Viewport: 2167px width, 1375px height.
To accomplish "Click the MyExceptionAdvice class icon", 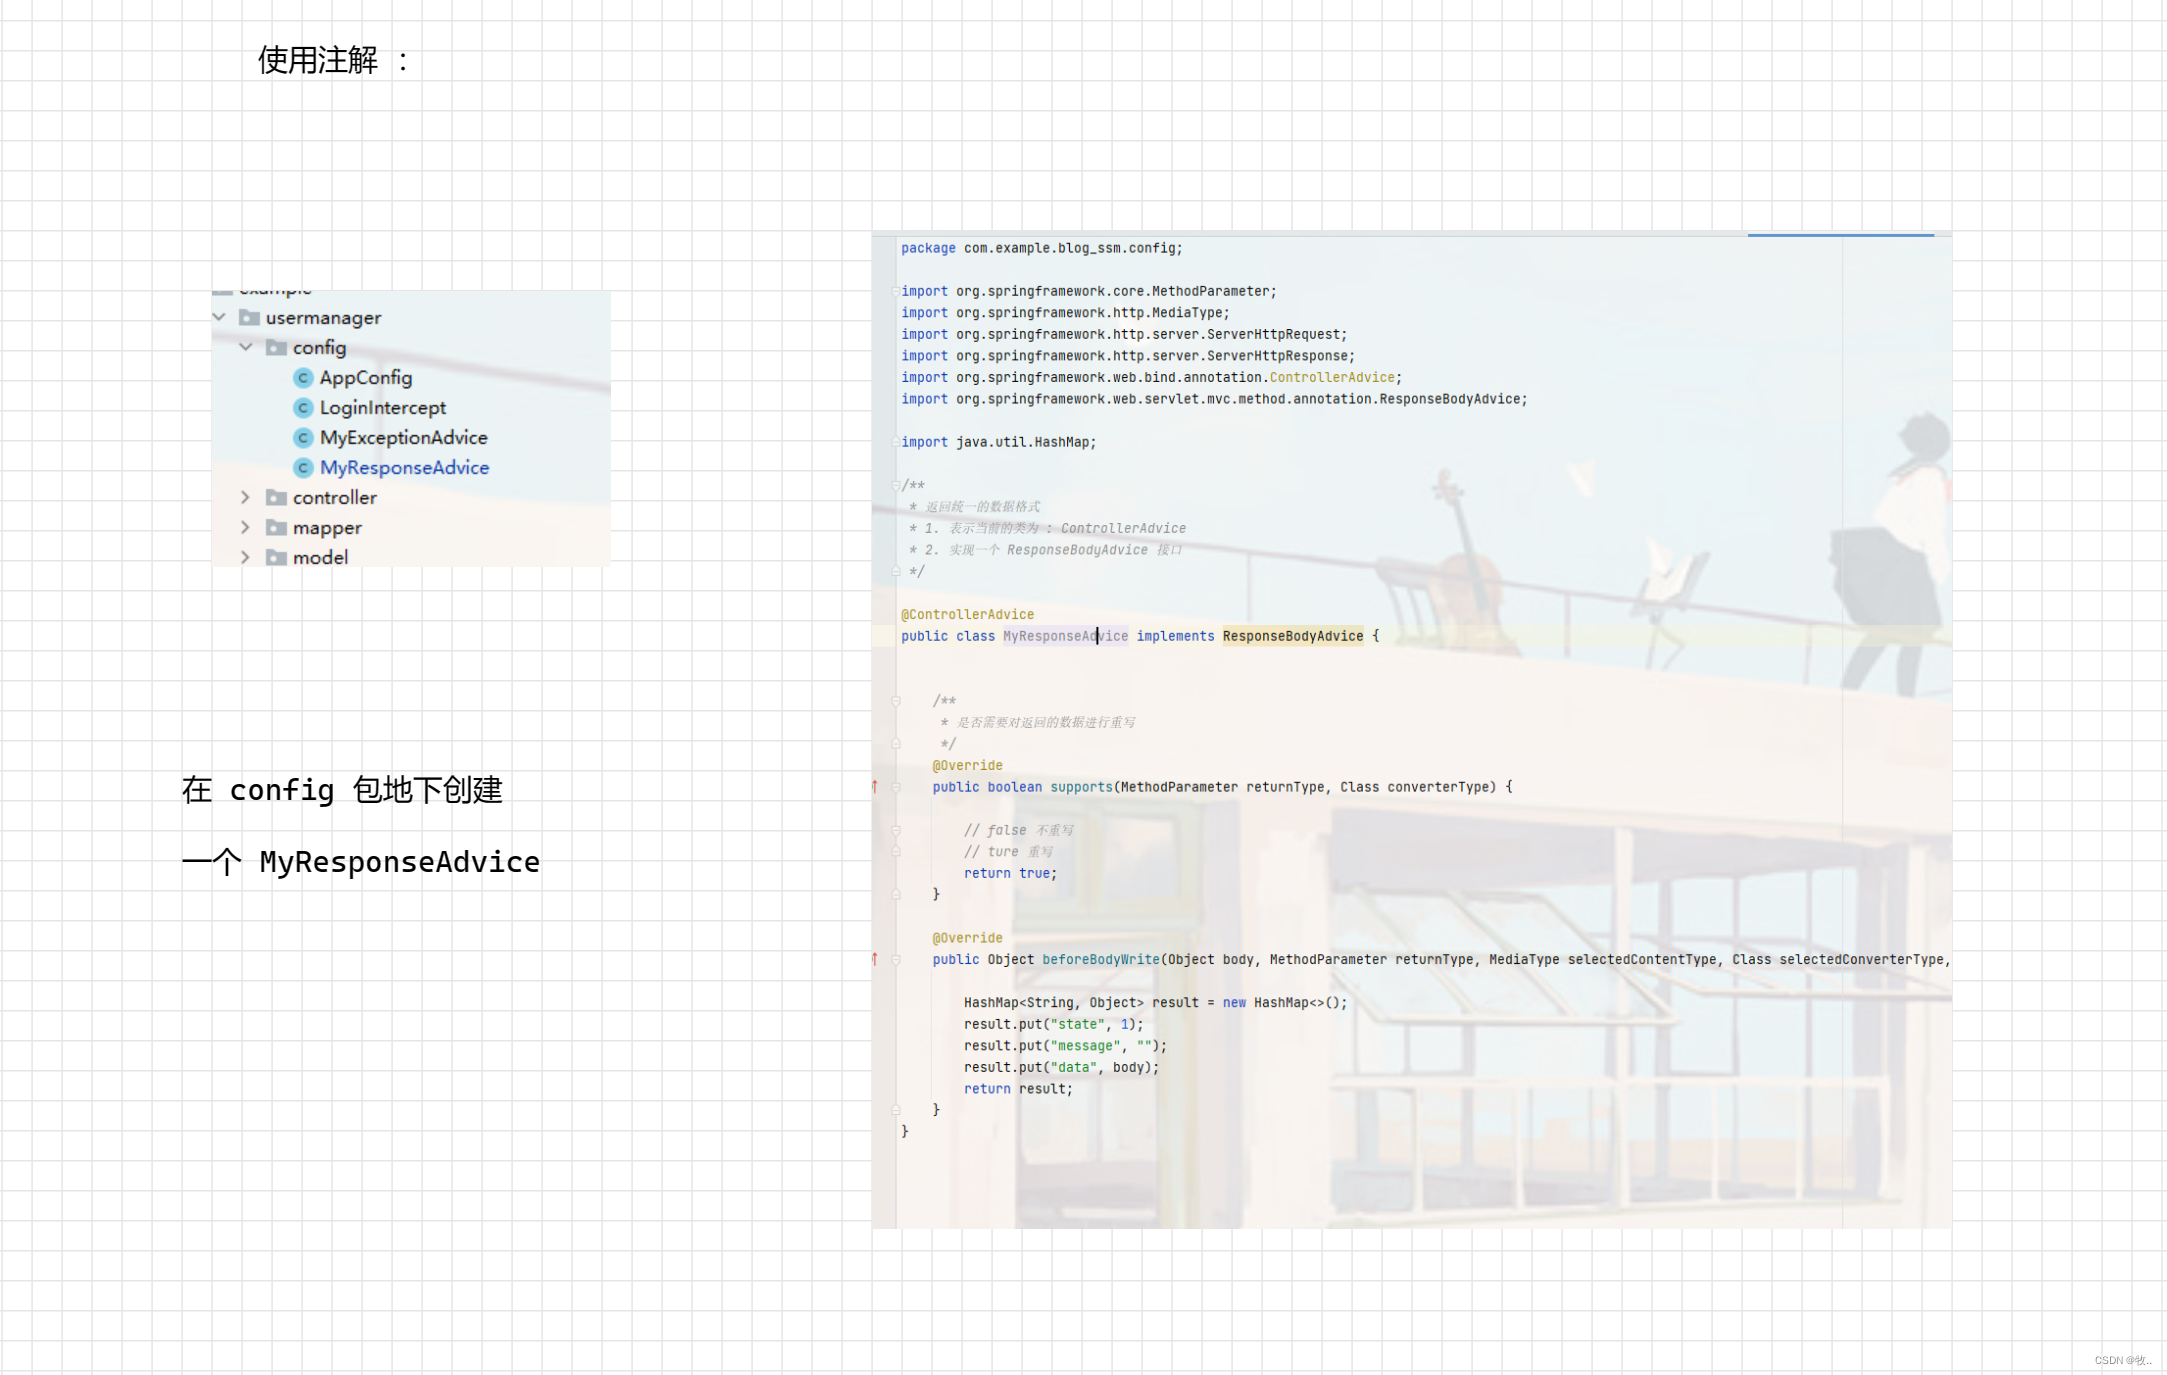I will (x=303, y=438).
